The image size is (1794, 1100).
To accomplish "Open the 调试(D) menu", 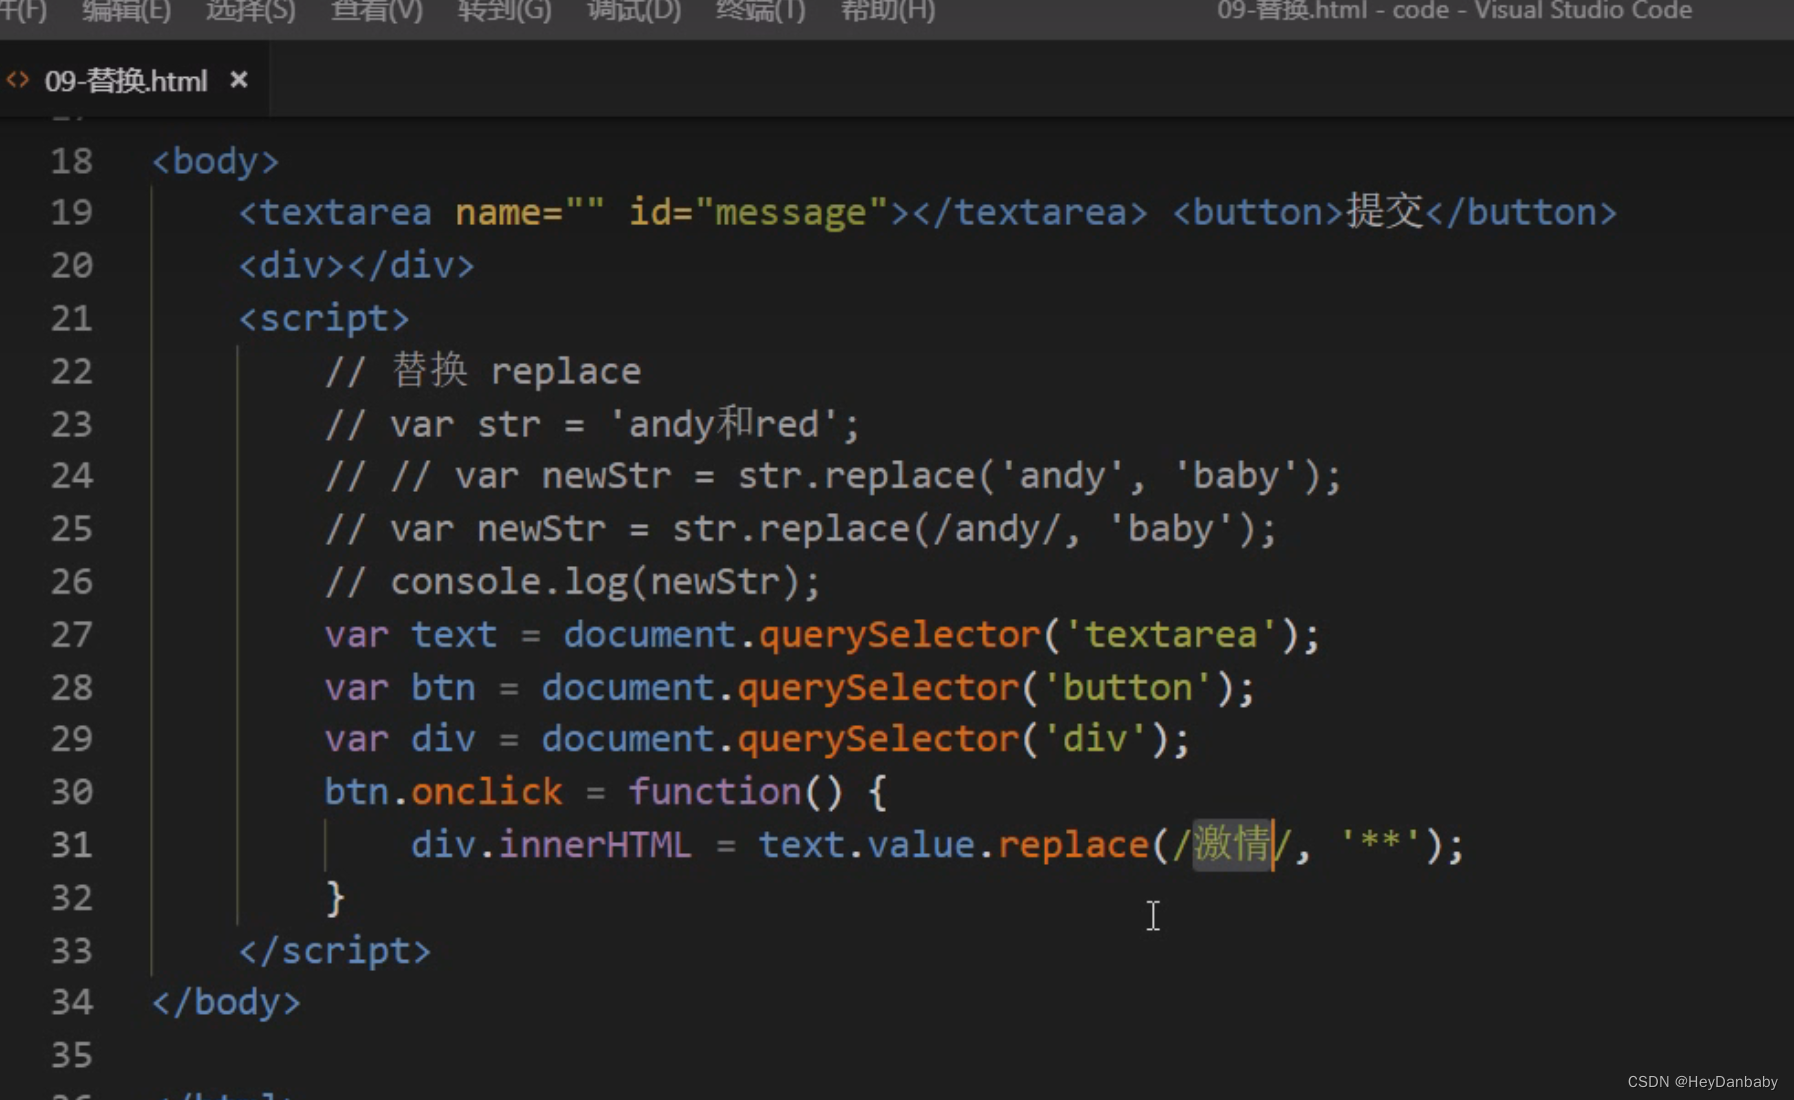I will point(633,11).
